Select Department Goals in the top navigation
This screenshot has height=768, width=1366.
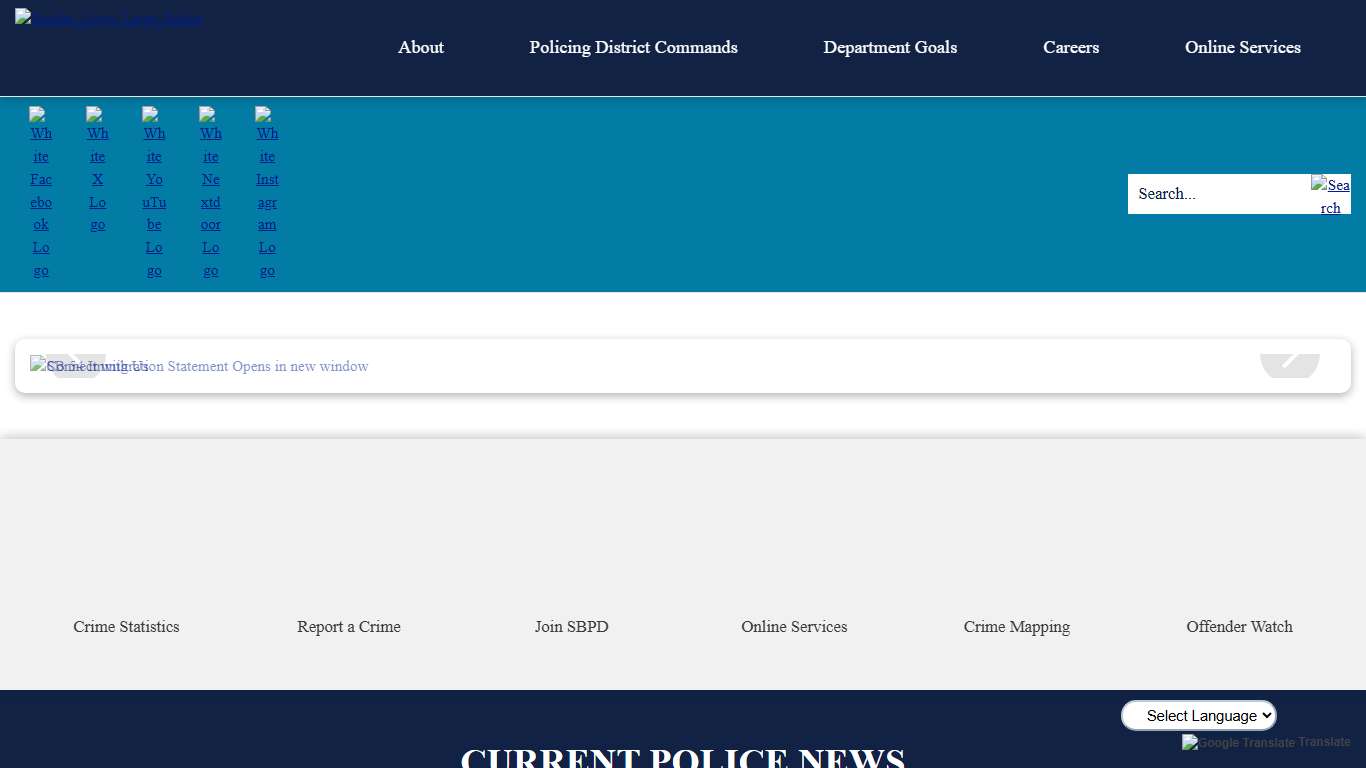(x=890, y=47)
